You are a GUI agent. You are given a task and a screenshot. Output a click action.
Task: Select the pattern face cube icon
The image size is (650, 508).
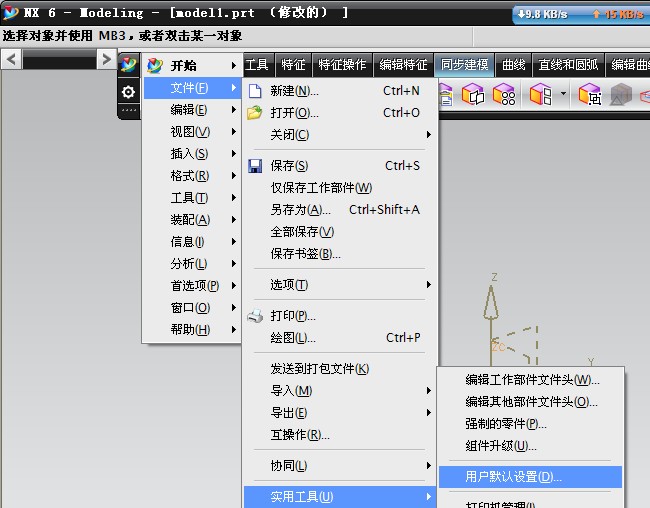tap(504, 94)
